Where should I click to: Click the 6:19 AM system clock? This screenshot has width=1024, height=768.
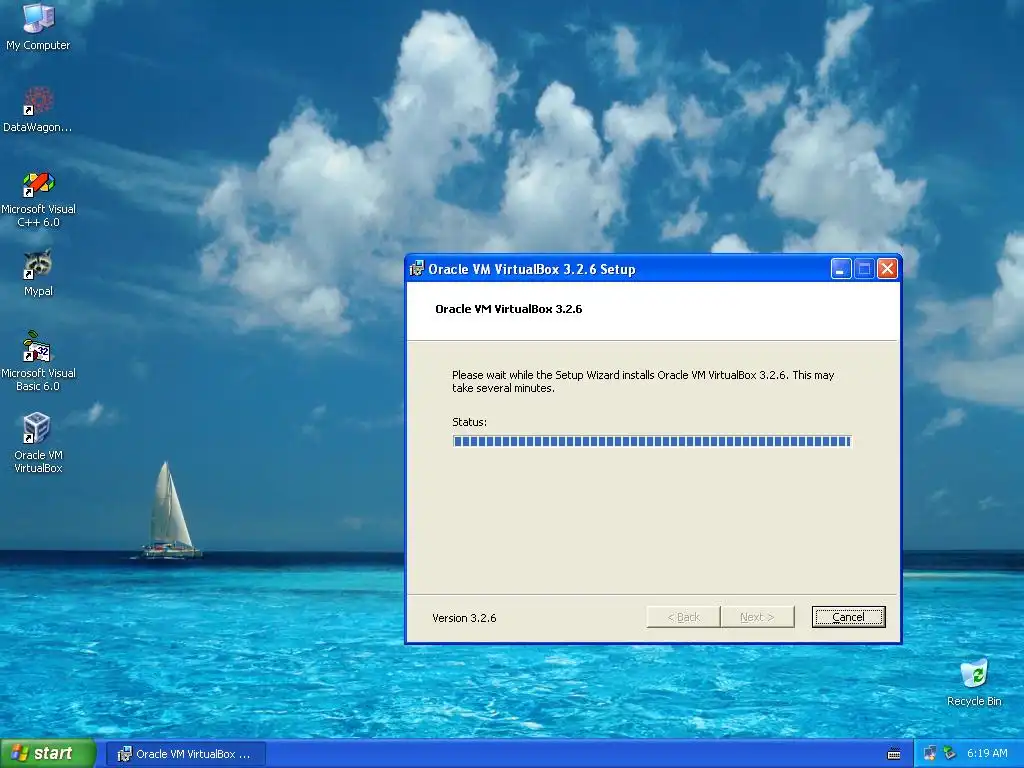click(987, 754)
